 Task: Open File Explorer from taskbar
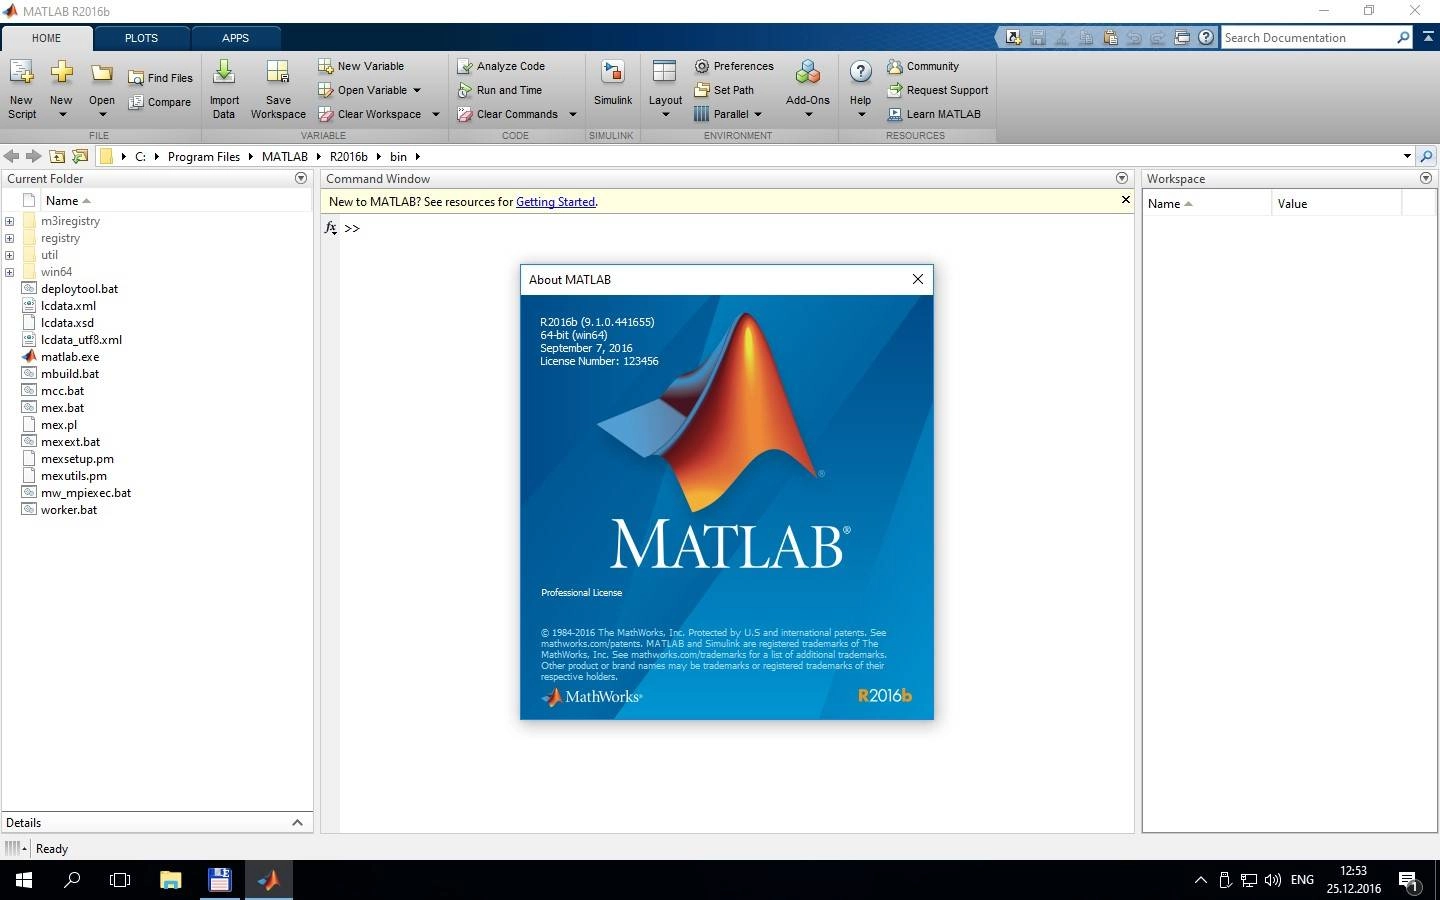(170, 880)
